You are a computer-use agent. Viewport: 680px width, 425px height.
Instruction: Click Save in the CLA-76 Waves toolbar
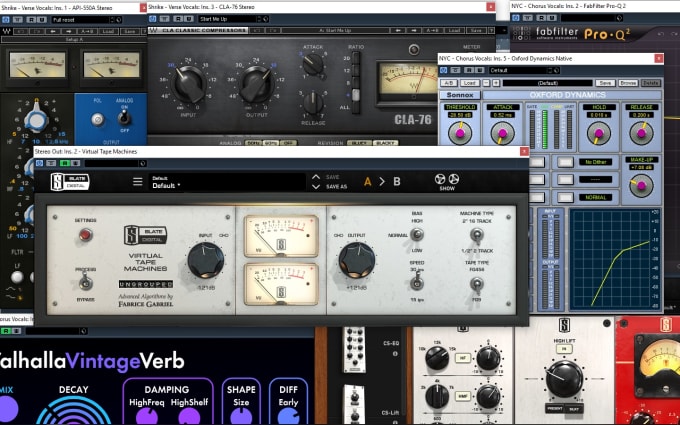coord(476,30)
